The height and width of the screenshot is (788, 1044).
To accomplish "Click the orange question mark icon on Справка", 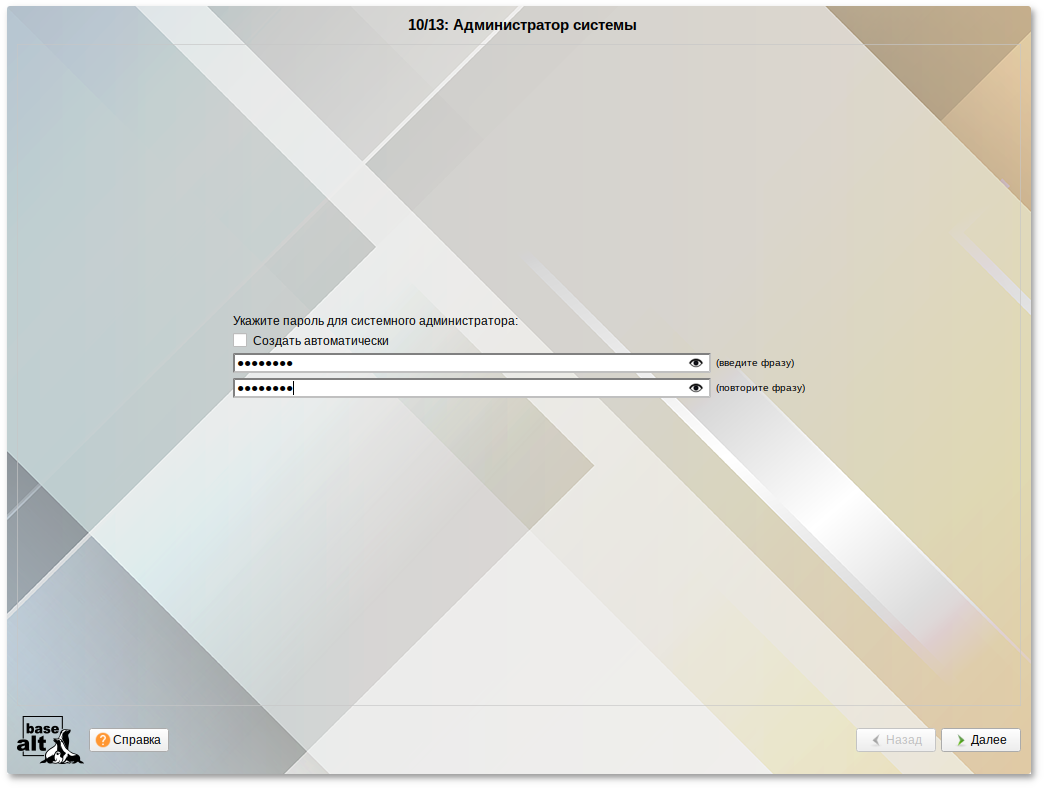I will (103, 740).
